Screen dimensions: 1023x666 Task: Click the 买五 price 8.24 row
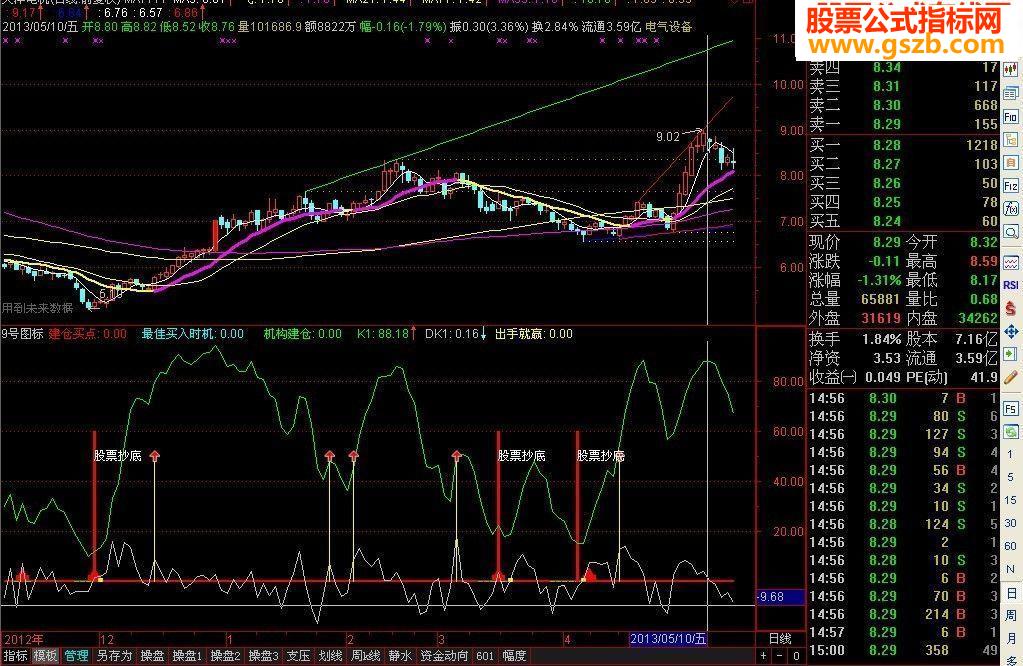904,221
